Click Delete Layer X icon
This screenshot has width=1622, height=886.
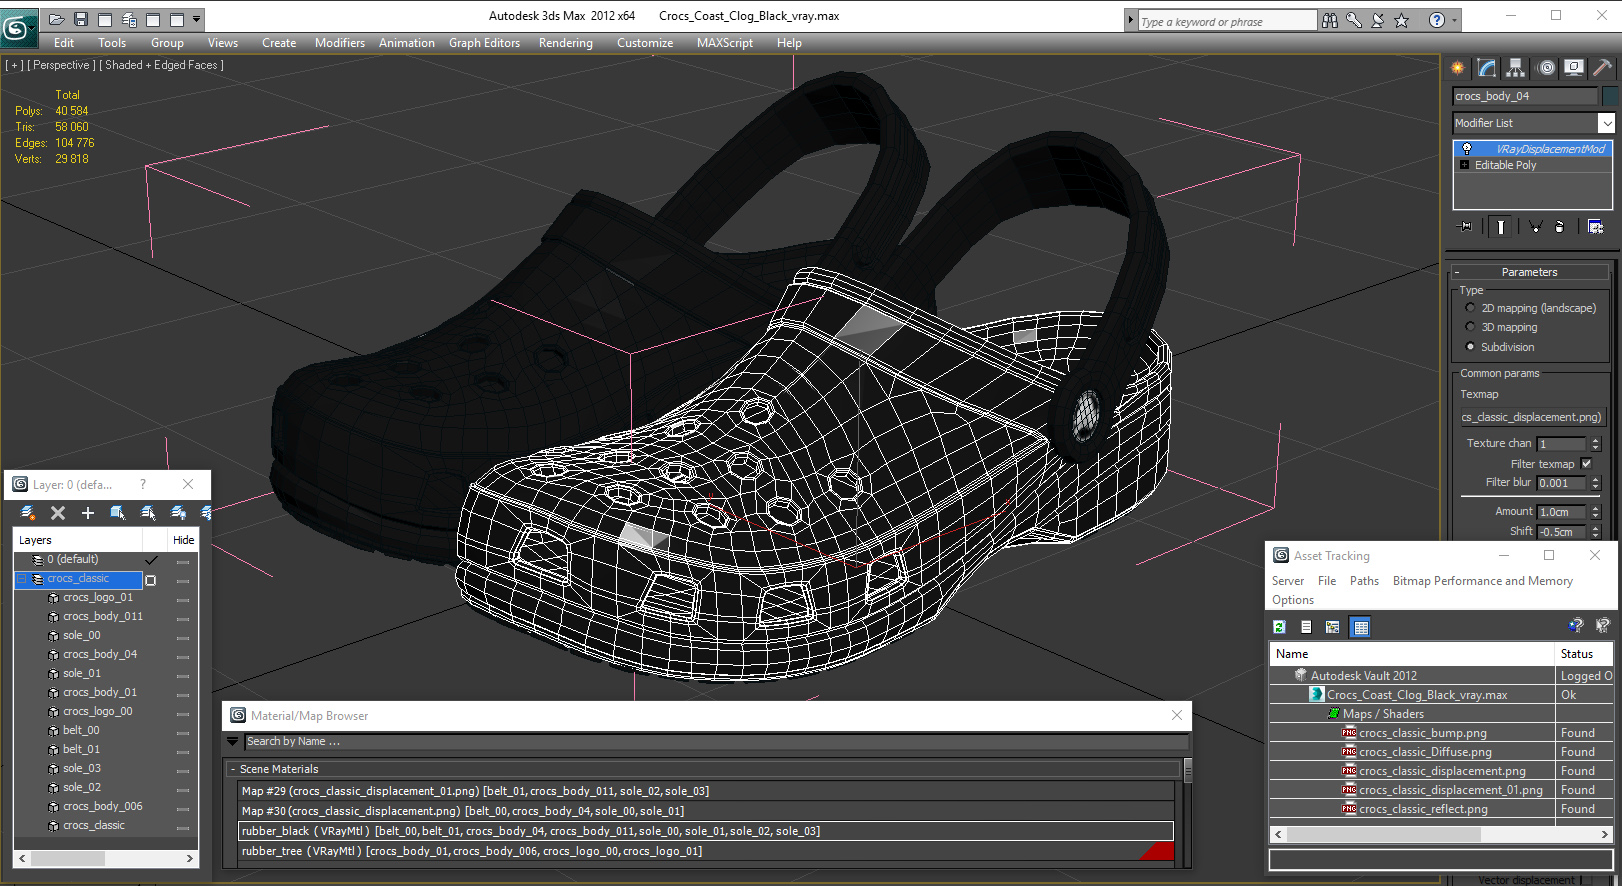[58, 513]
